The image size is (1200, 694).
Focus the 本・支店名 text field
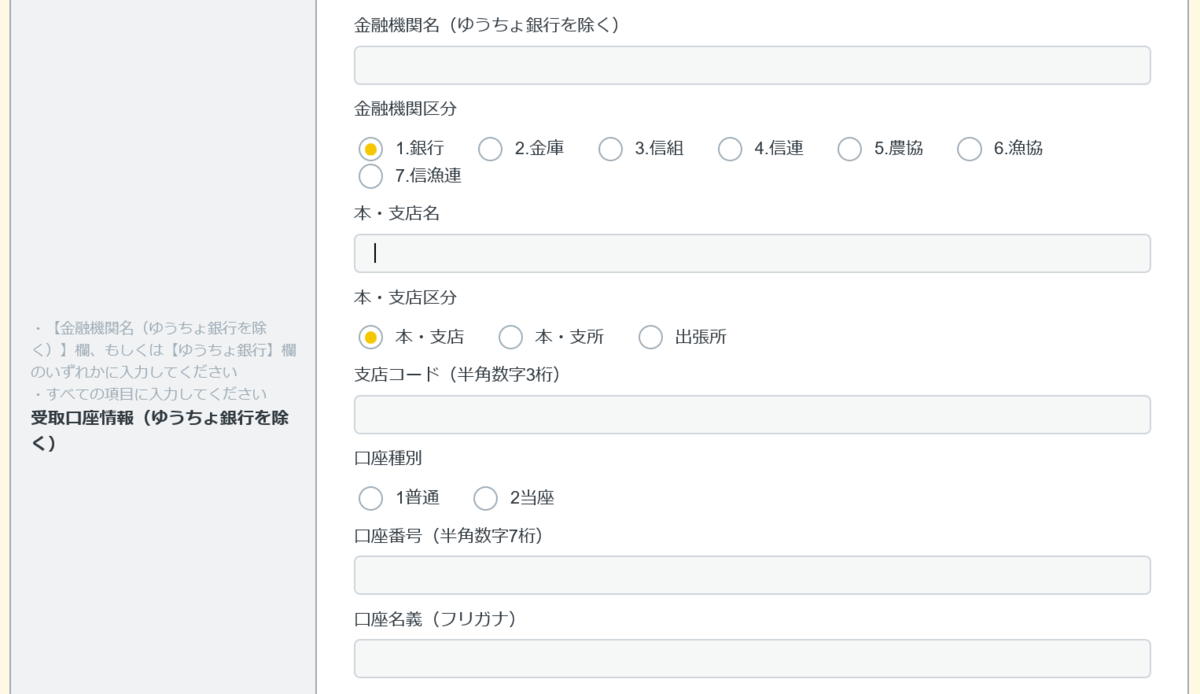pos(752,253)
